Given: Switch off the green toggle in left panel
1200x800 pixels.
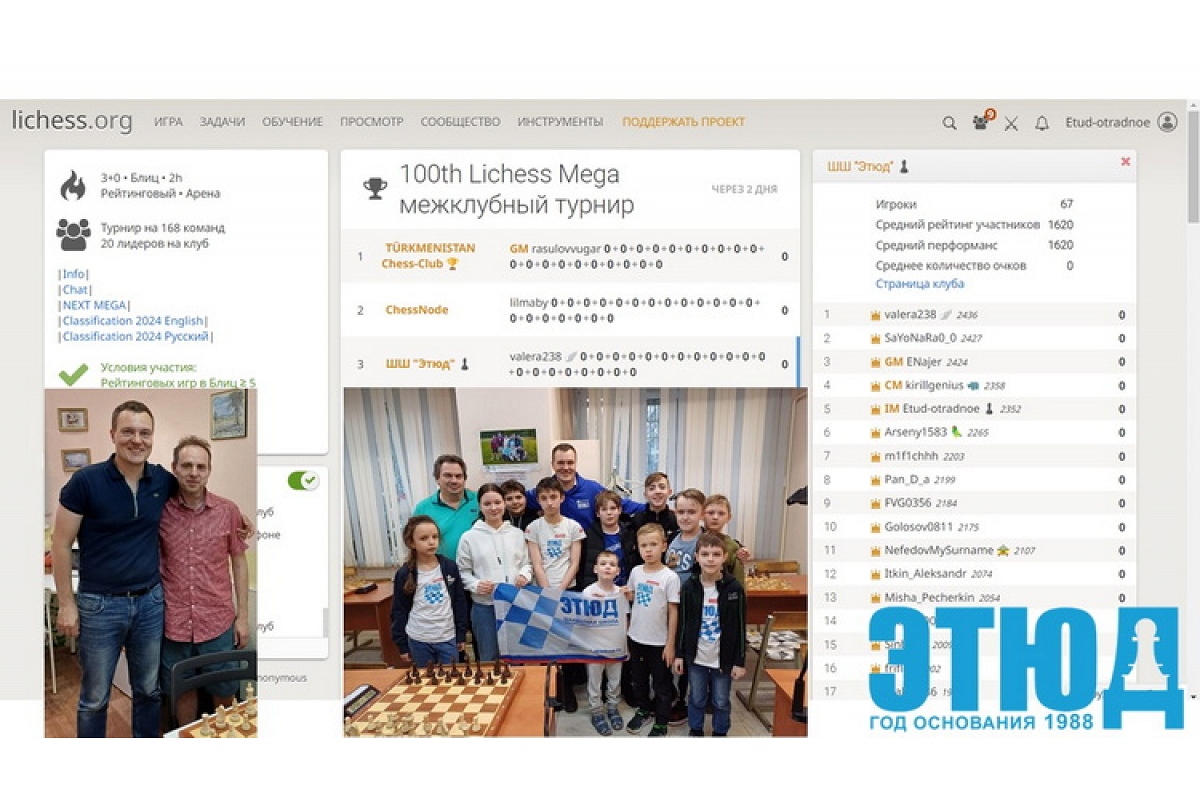Looking at the screenshot, I should [x=303, y=480].
